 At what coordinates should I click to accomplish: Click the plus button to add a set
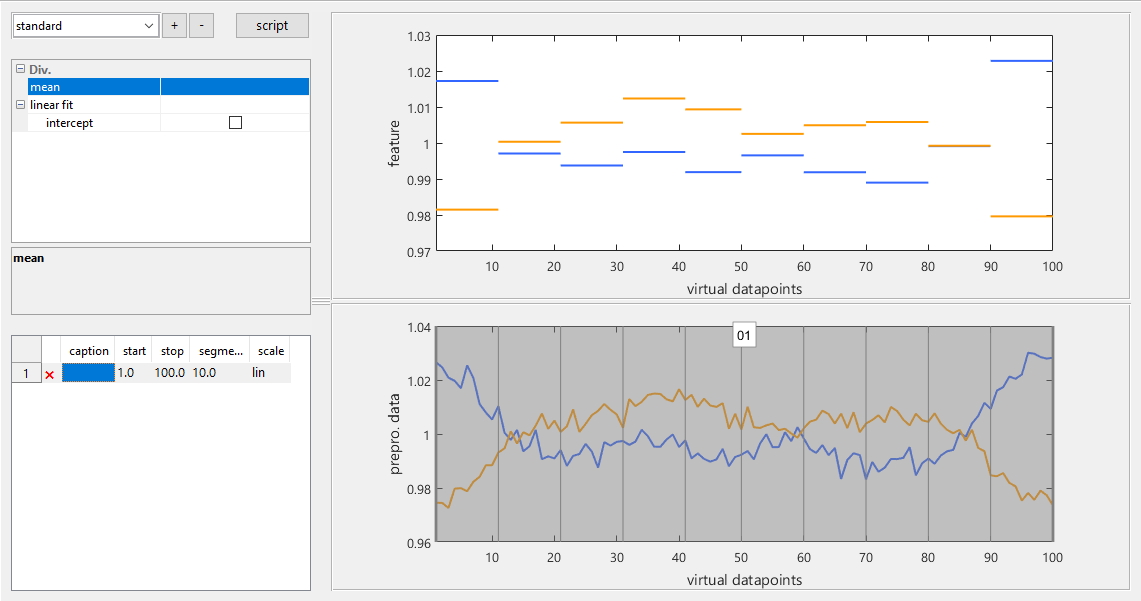(174, 26)
